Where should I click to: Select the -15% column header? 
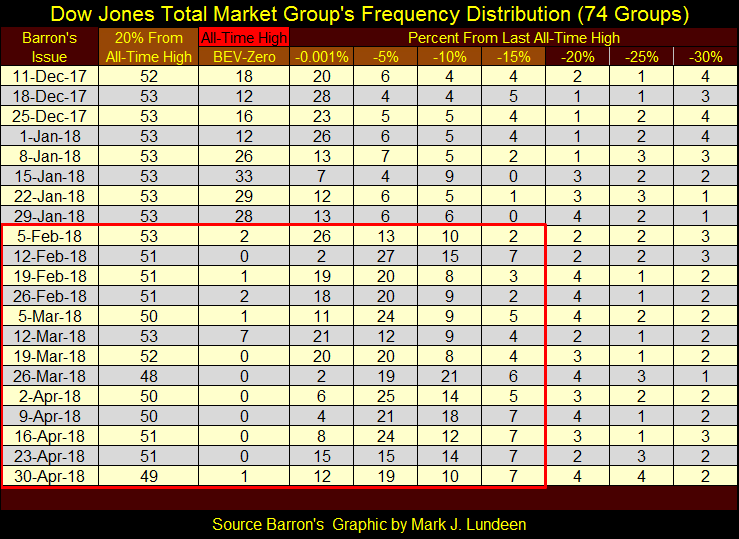(x=512, y=57)
